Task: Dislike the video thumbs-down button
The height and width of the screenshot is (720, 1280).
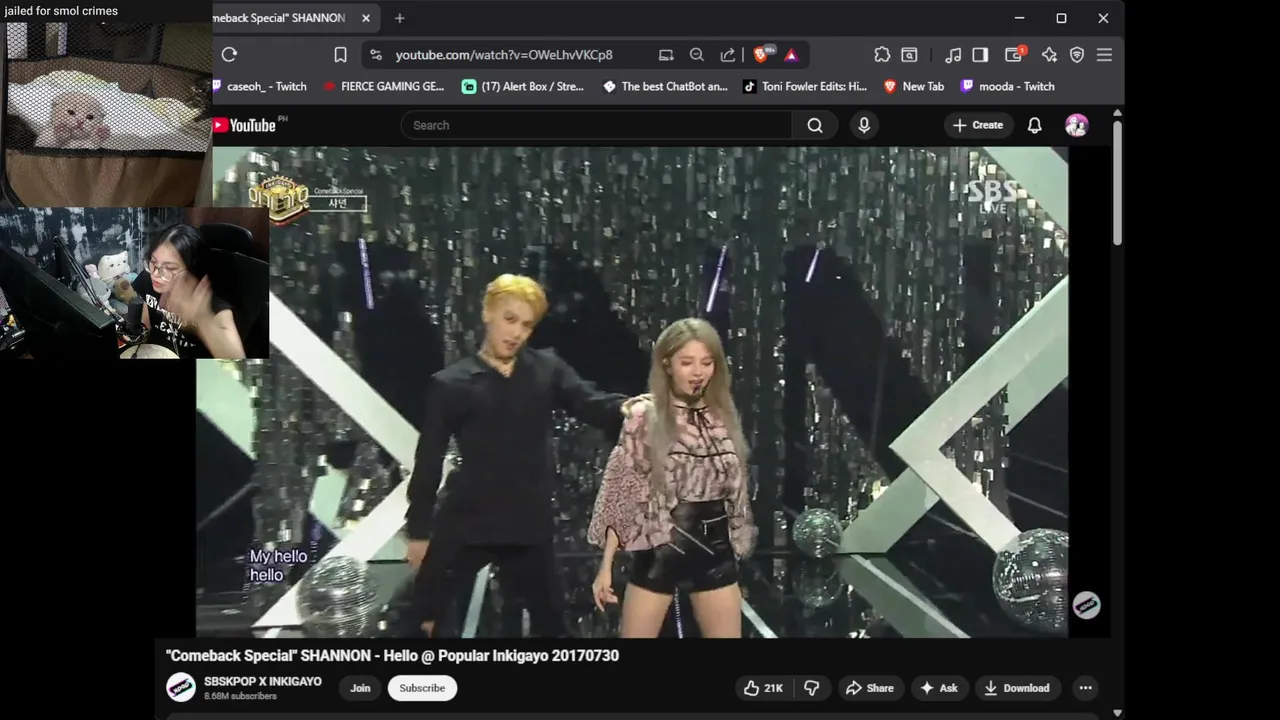Action: [x=812, y=688]
